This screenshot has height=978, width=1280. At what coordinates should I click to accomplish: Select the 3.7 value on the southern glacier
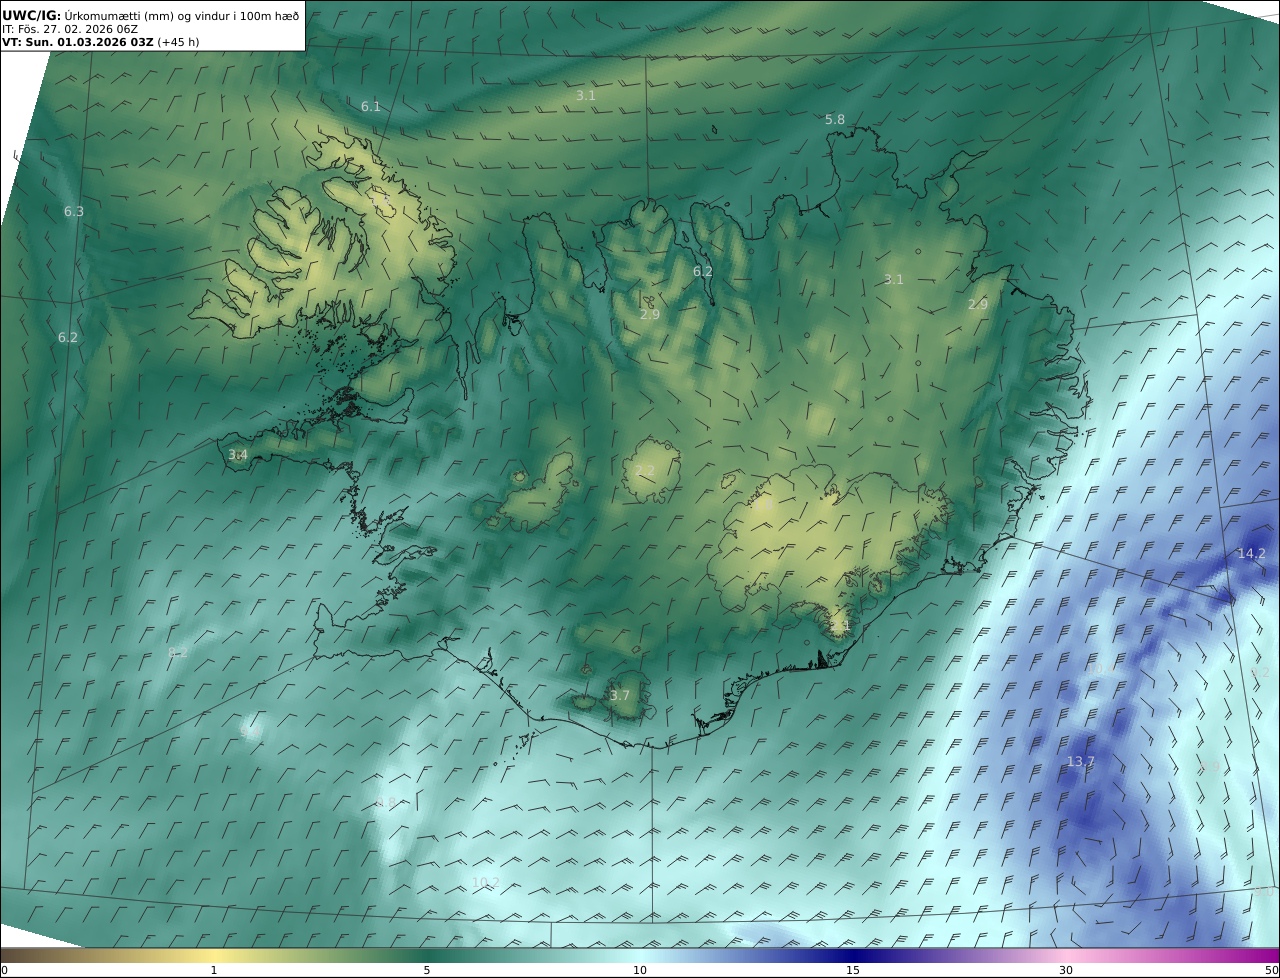coord(620,696)
